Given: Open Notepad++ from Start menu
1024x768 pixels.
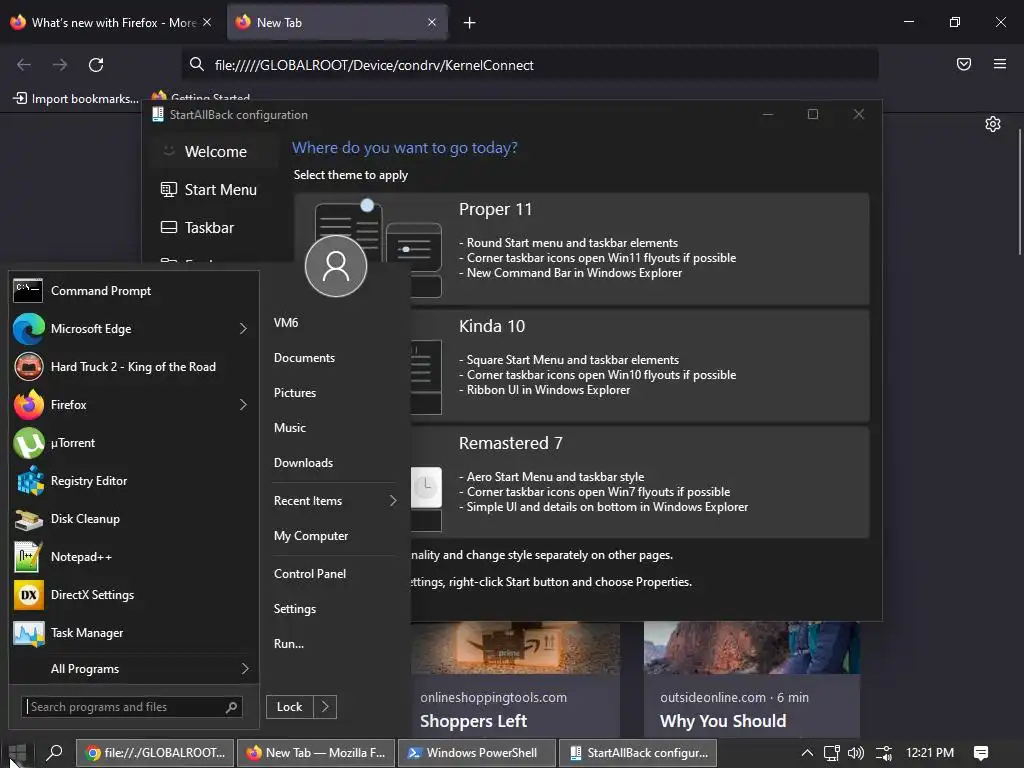Looking at the screenshot, I should tap(134, 556).
